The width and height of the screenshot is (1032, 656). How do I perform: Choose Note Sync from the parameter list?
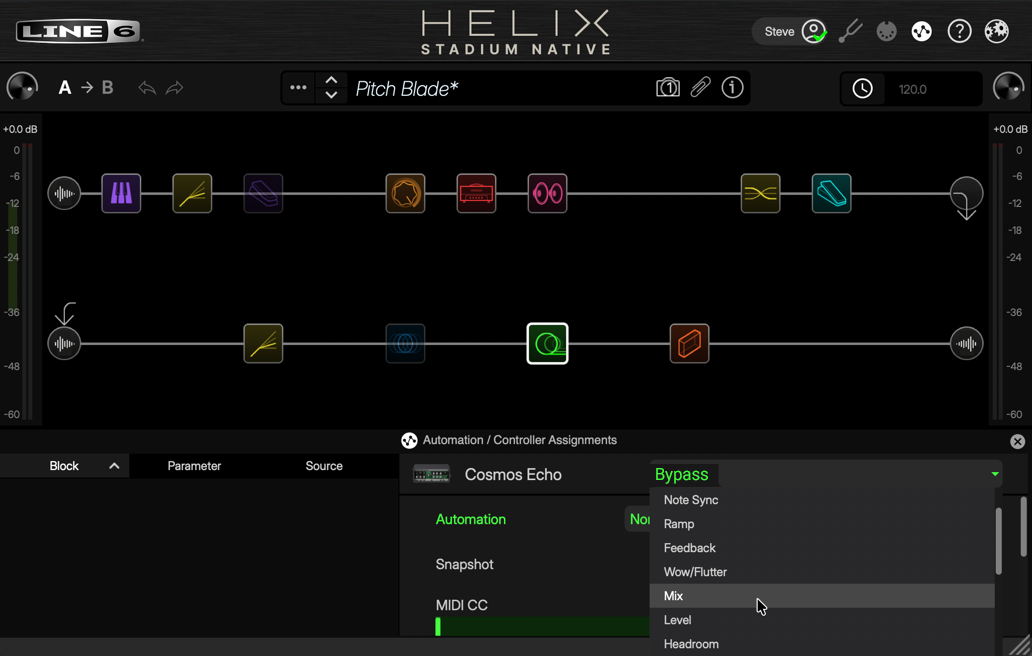[821, 500]
